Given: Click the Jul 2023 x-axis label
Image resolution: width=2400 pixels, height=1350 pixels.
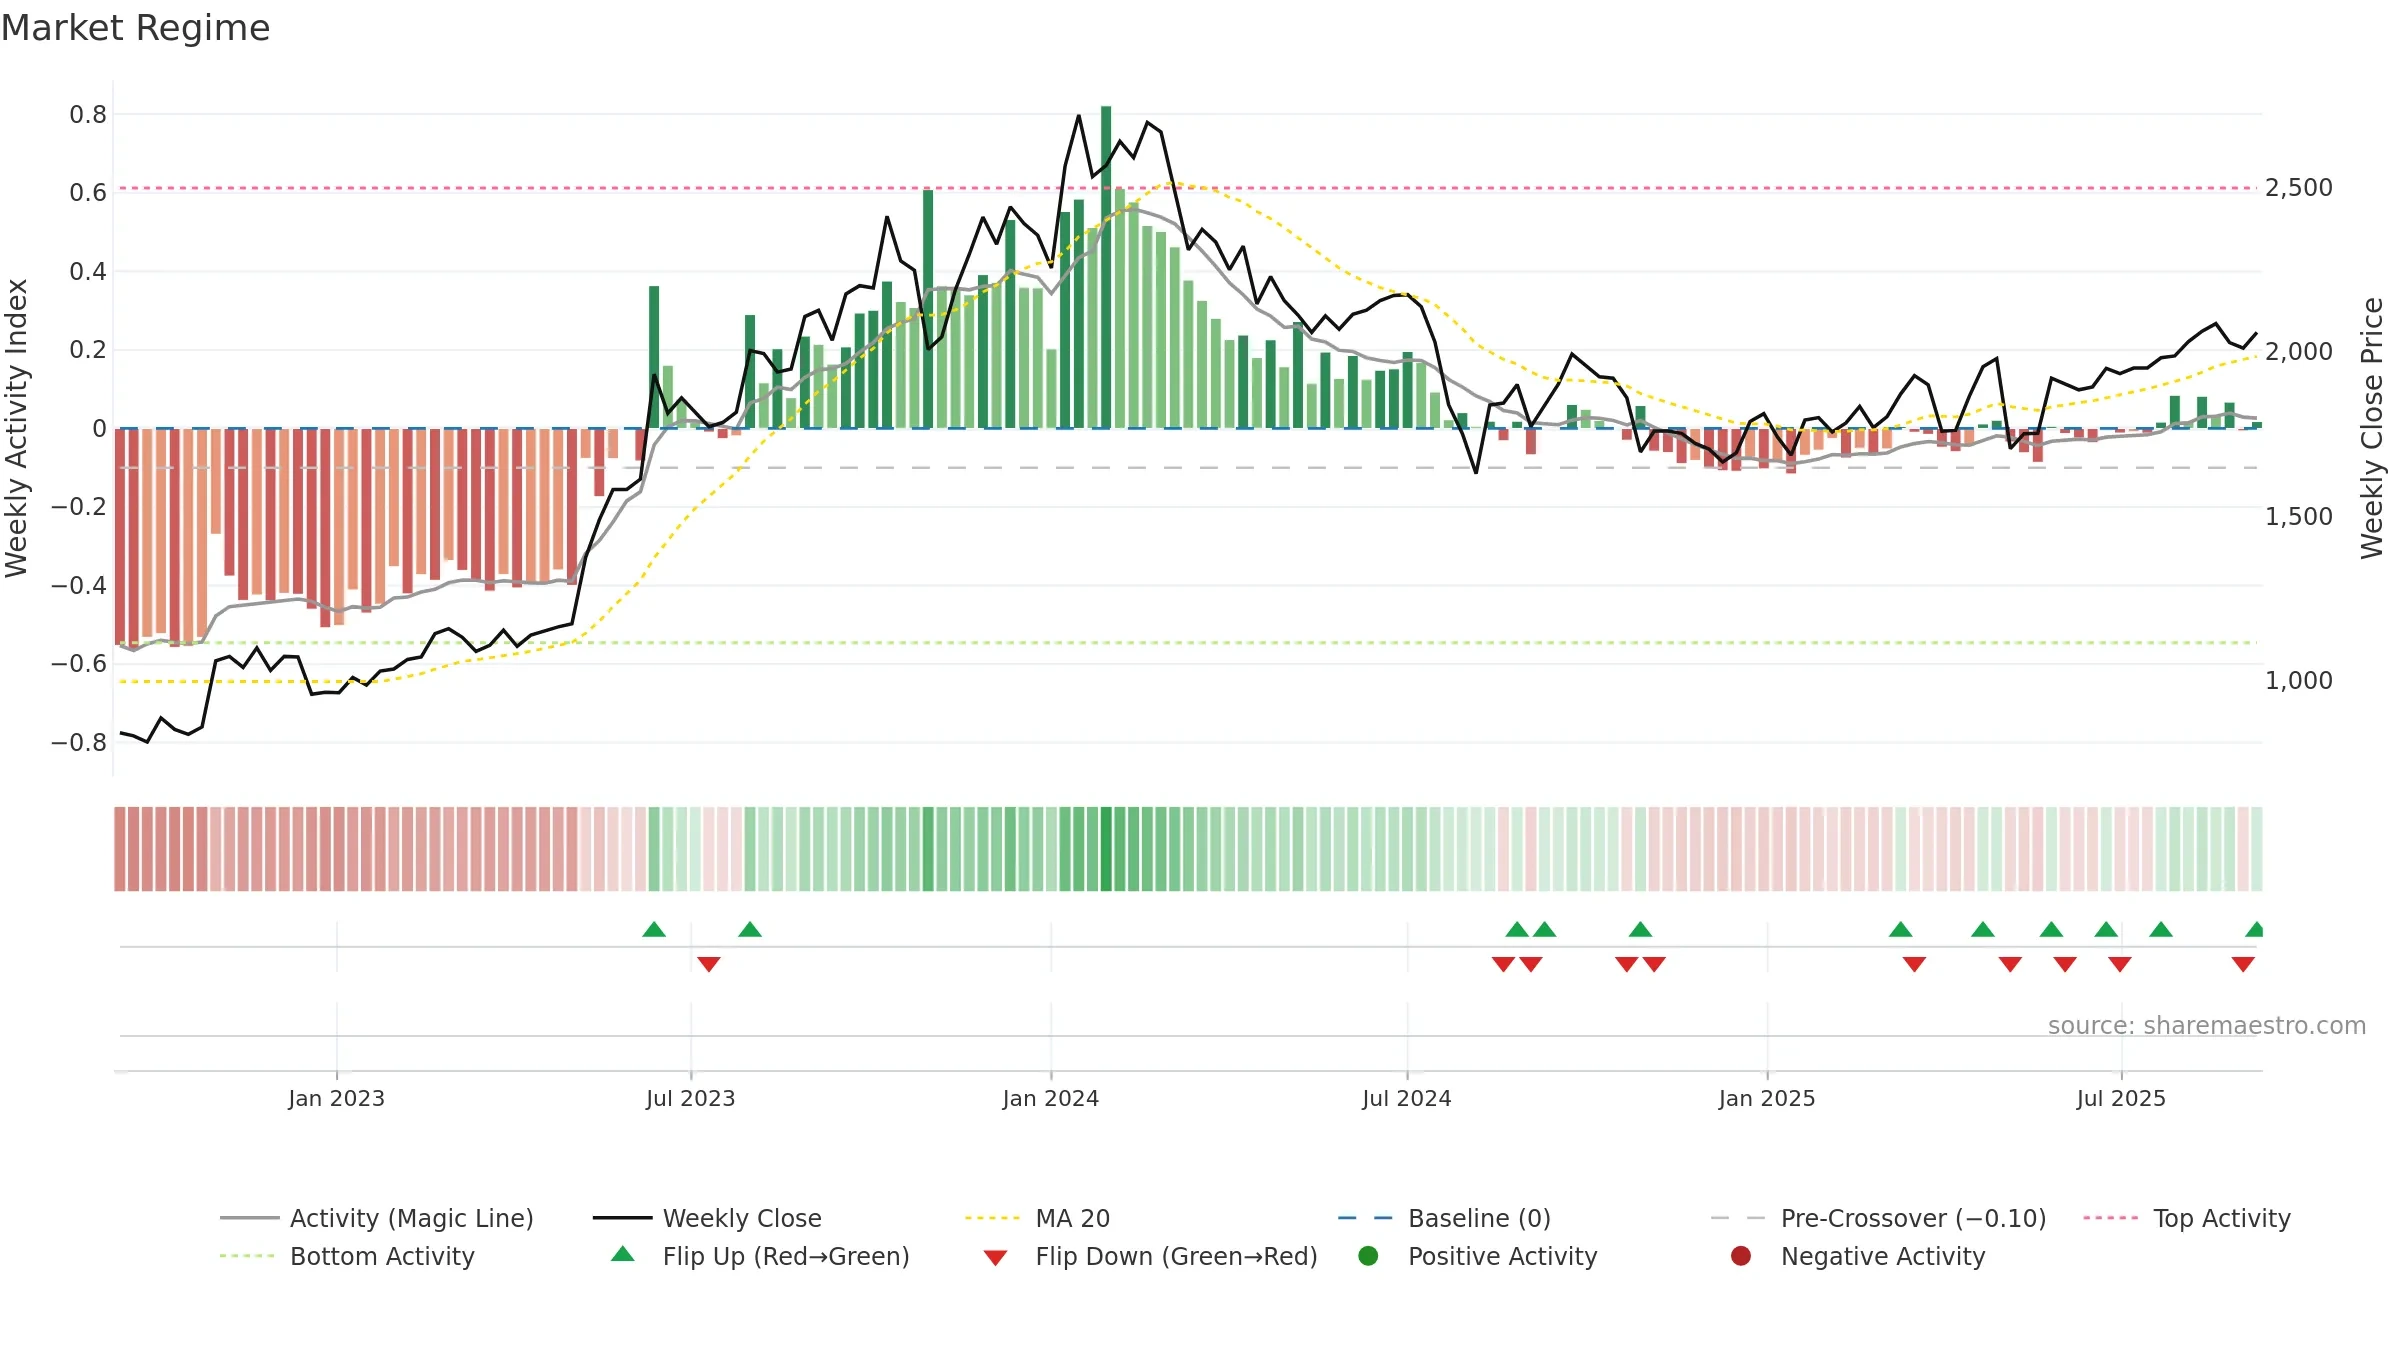Looking at the screenshot, I should tap(690, 1098).
